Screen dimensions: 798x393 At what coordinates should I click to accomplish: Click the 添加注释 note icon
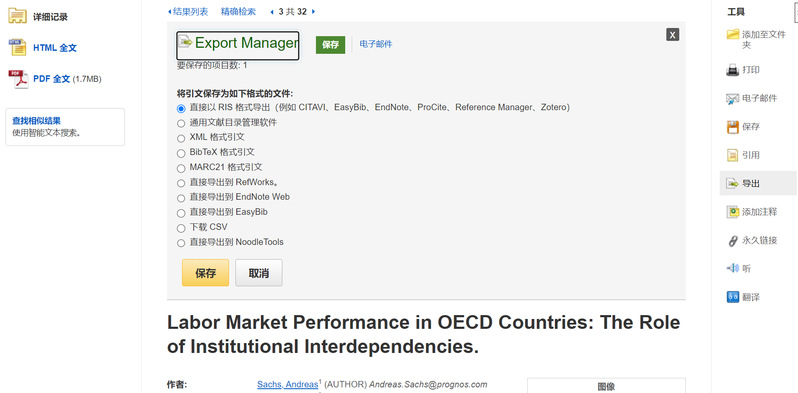point(732,212)
